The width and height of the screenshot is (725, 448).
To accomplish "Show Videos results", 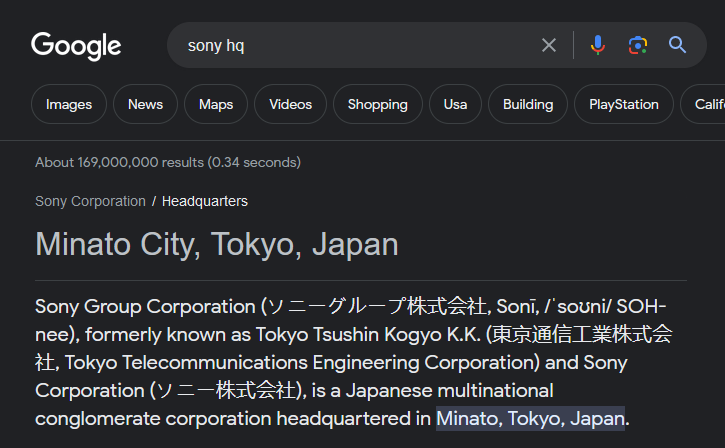I will tap(290, 104).
